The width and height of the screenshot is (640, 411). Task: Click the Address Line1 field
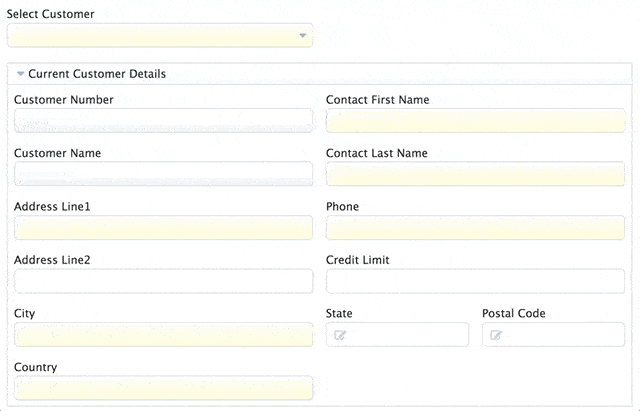(x=163, y=227)
